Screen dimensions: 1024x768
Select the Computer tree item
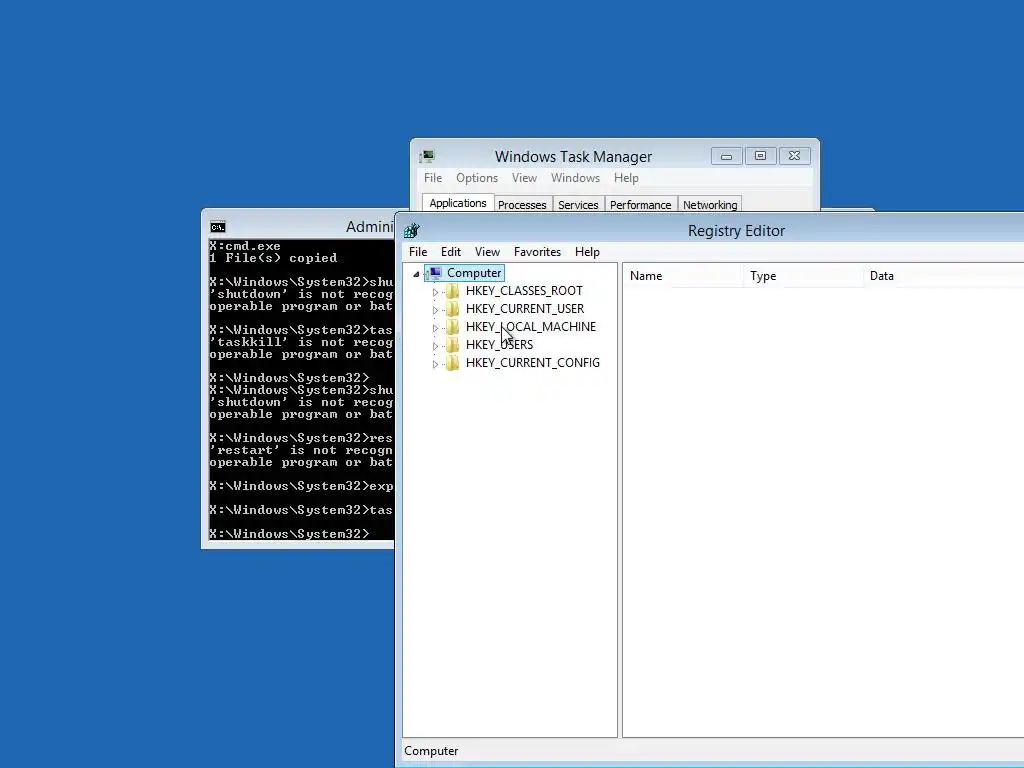point(474,273)
